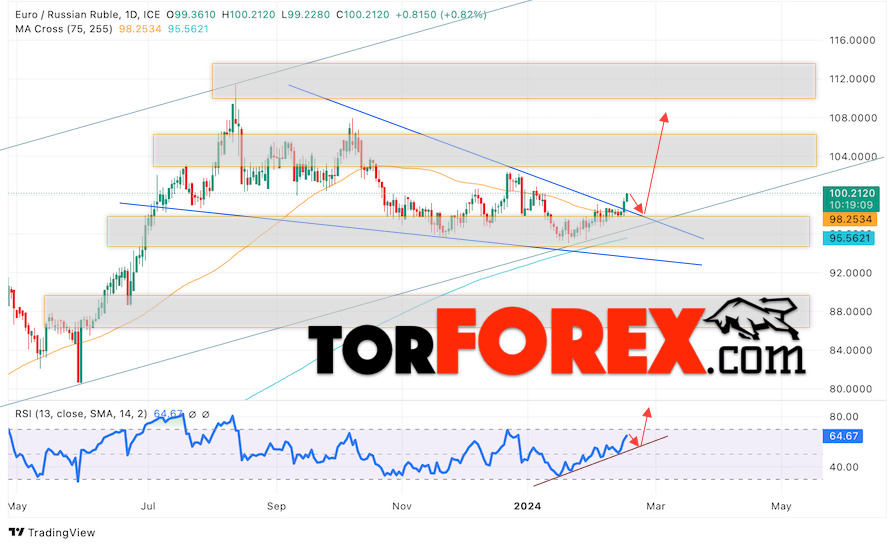The image size is (895, 547).
Task: Click the 80.00 RSI axis label
Action: pyautogui.click(x=844, y=417)
